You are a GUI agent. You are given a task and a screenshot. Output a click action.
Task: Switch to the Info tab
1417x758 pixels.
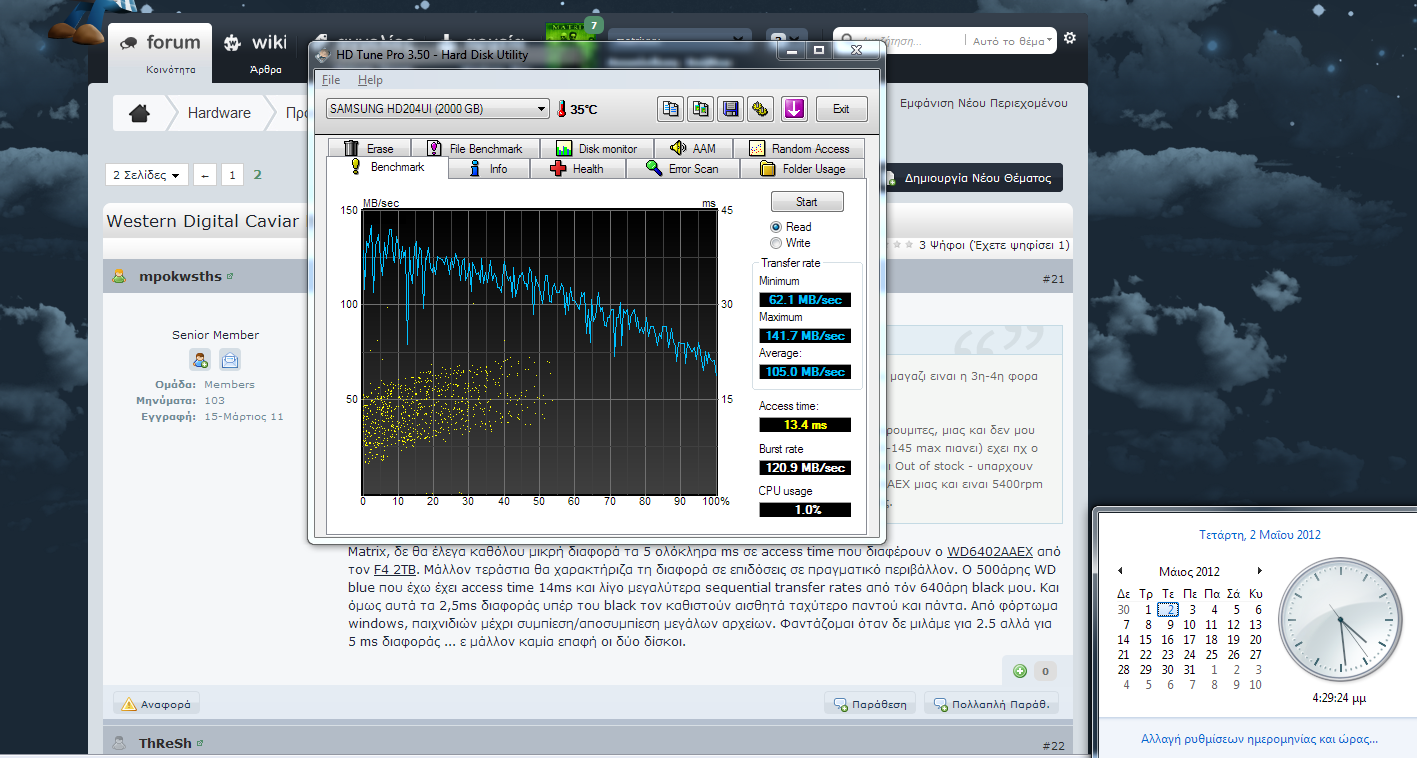coord(487,169)
